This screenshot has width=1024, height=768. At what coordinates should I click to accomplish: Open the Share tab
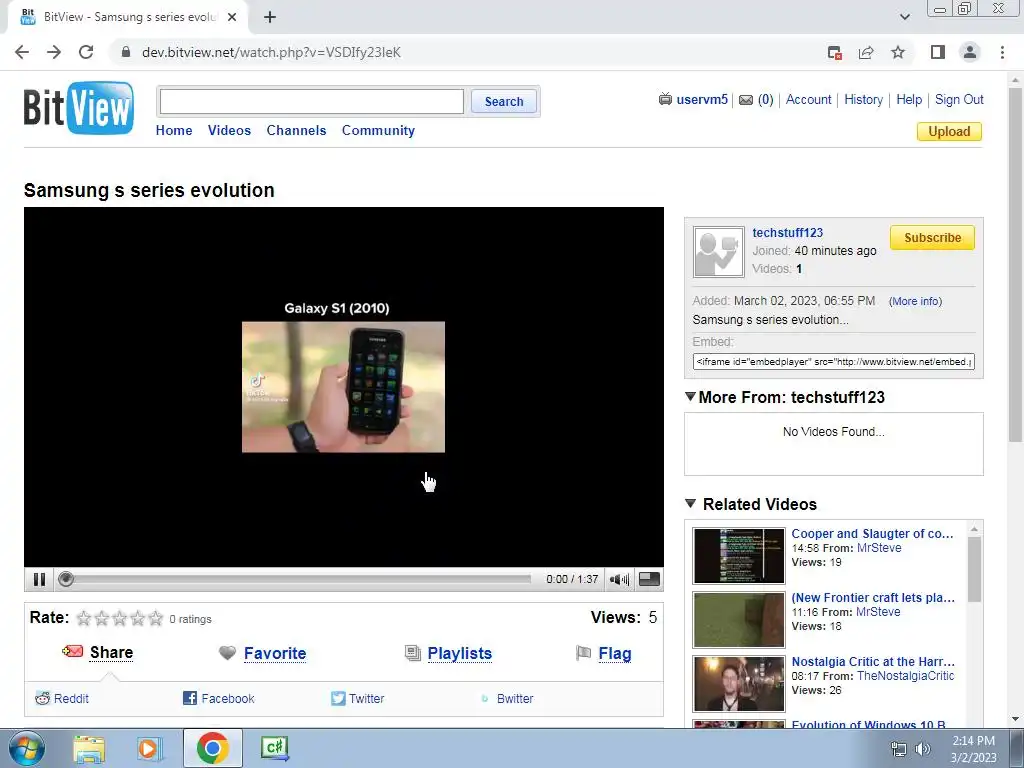click(x=111, y=652)
